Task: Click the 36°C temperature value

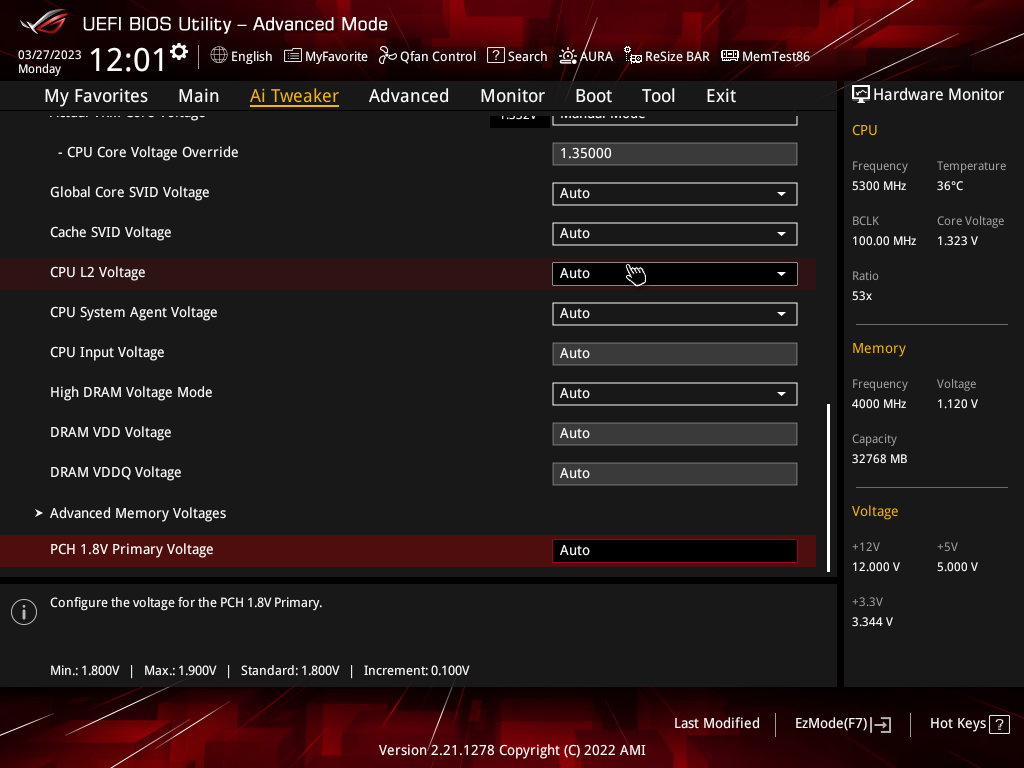Action: pyautogui.click(x=950, y=186)
